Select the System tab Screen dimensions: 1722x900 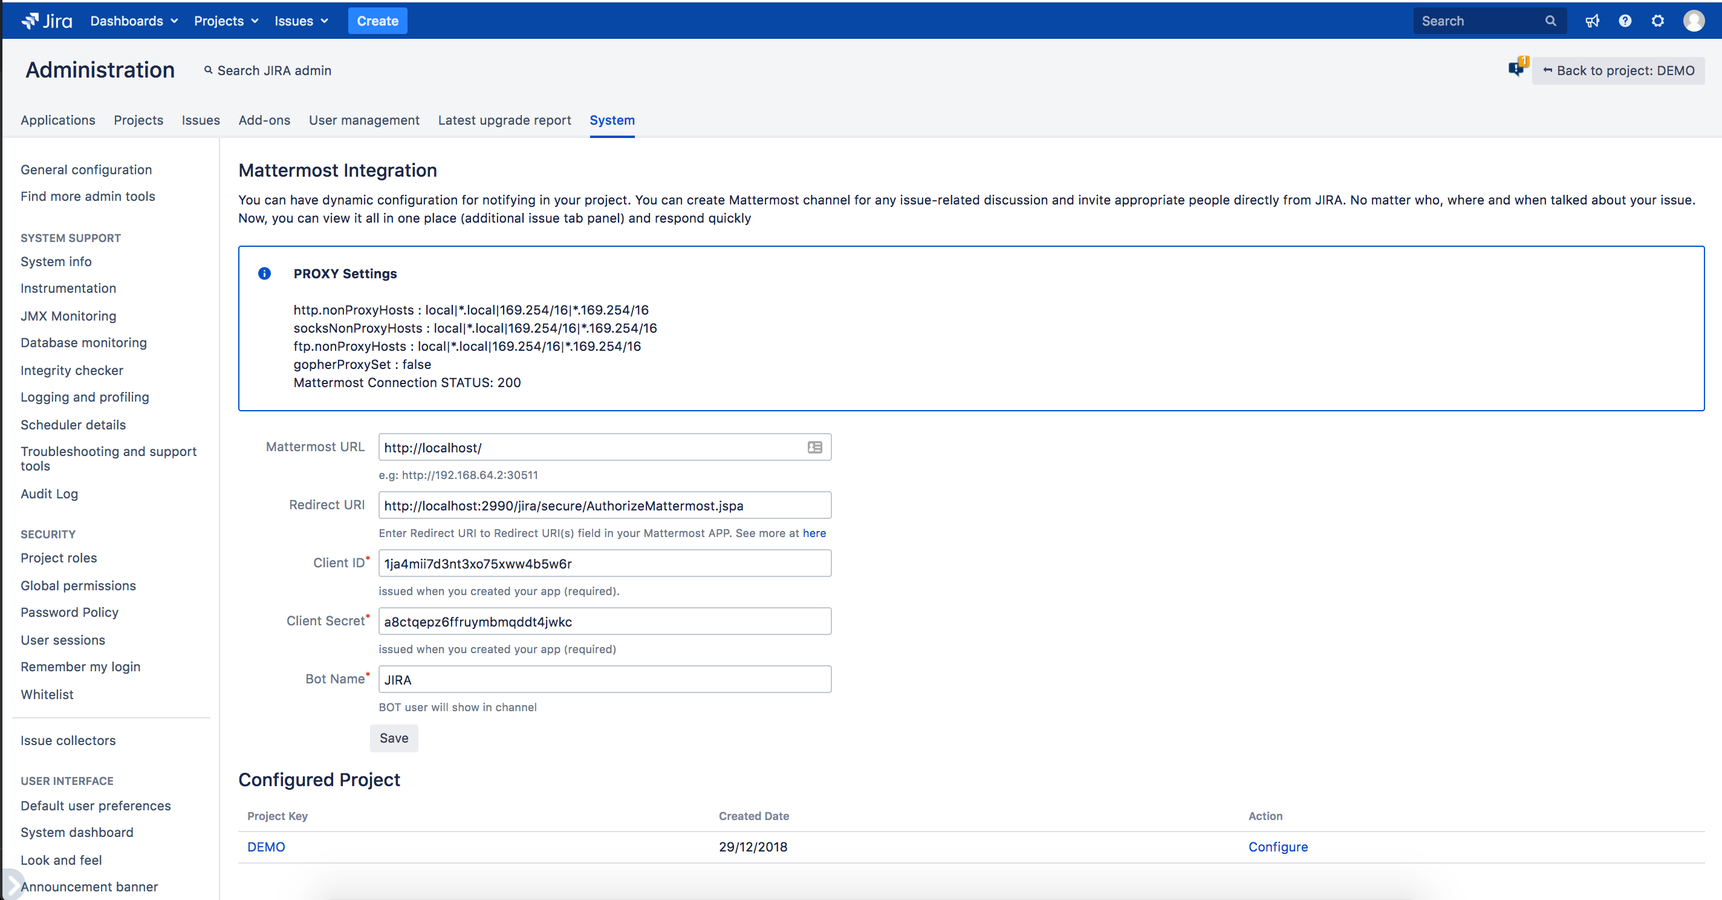click(612, 120)
